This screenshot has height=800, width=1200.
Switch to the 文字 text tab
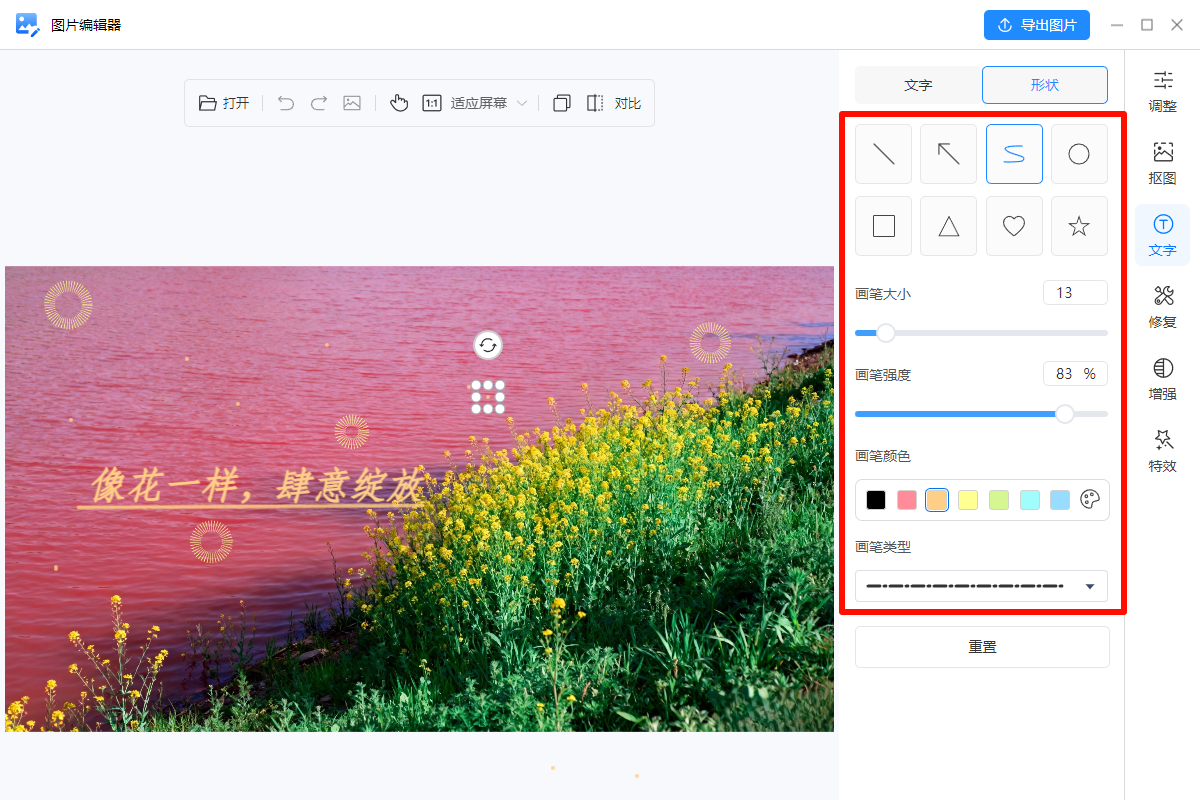(x=917, y=85)
